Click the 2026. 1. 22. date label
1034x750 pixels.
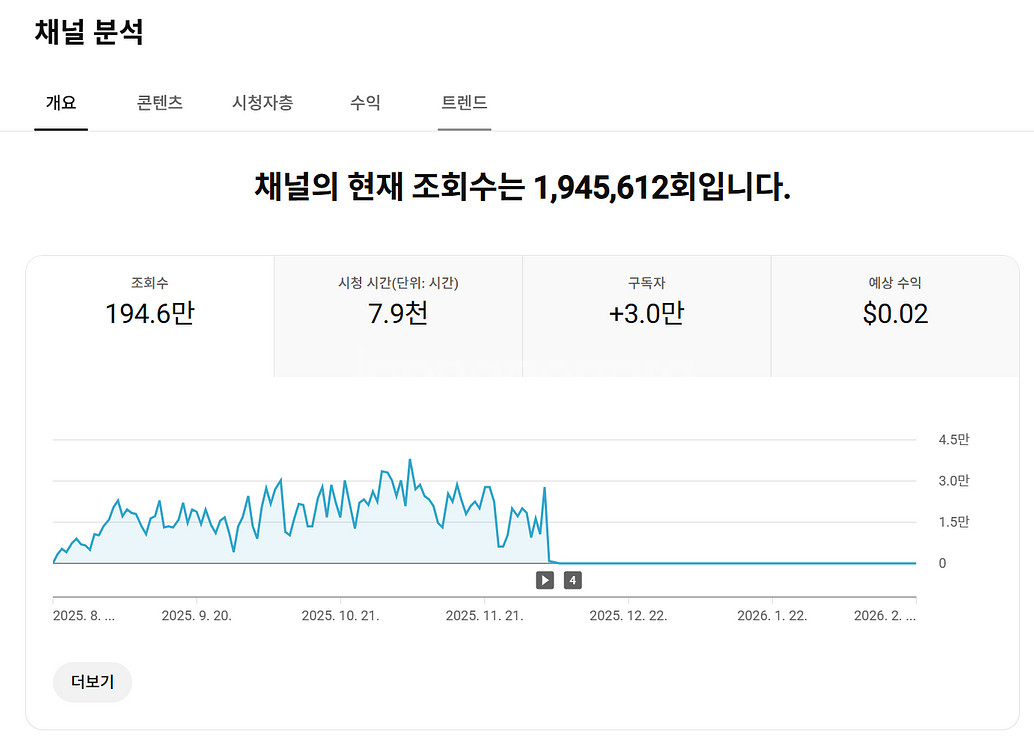pyautogui.click(x=772, y=616)
